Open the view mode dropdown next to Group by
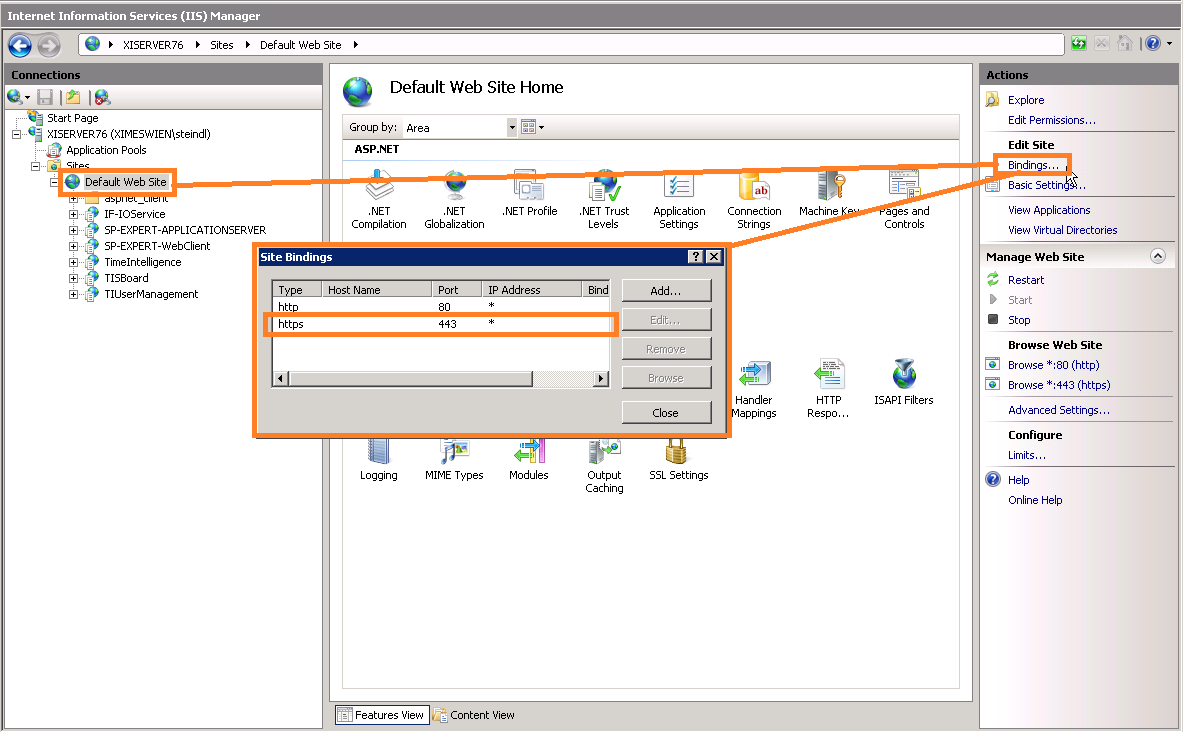This screenshot has width=1183, height=732. tap(532, 128)
